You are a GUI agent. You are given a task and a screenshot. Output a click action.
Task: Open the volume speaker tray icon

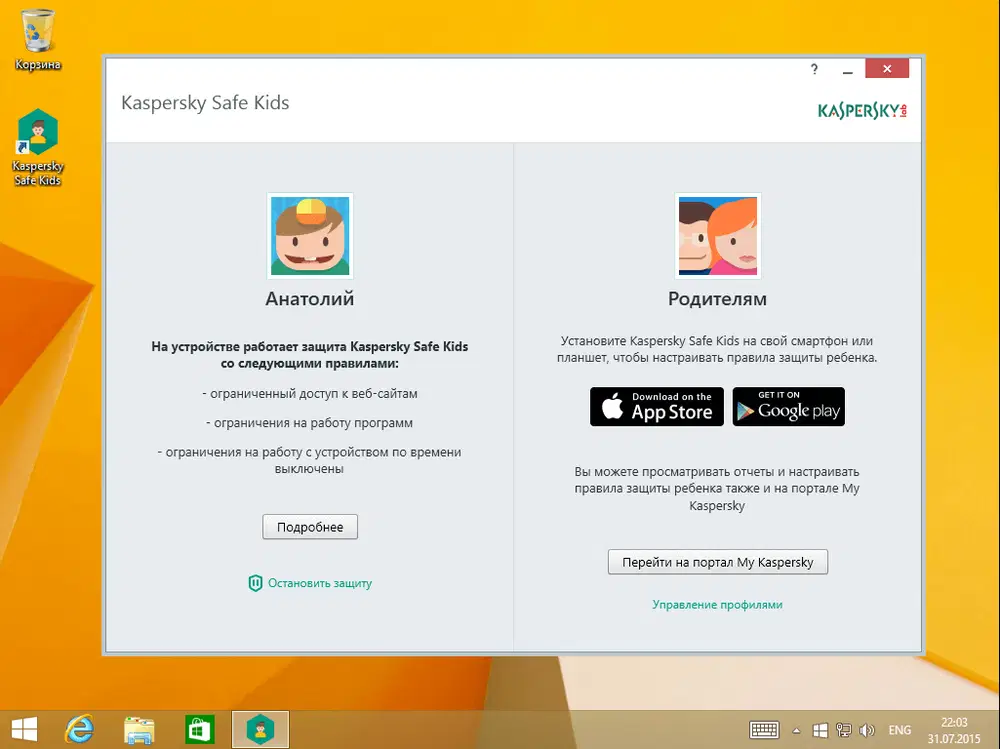[x=866, y=730]
